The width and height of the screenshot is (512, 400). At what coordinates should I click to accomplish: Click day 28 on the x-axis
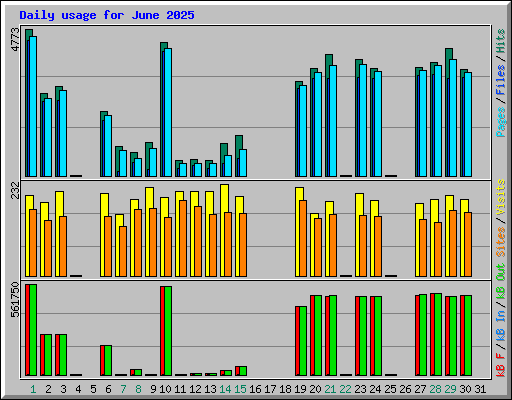click(435, 389)
